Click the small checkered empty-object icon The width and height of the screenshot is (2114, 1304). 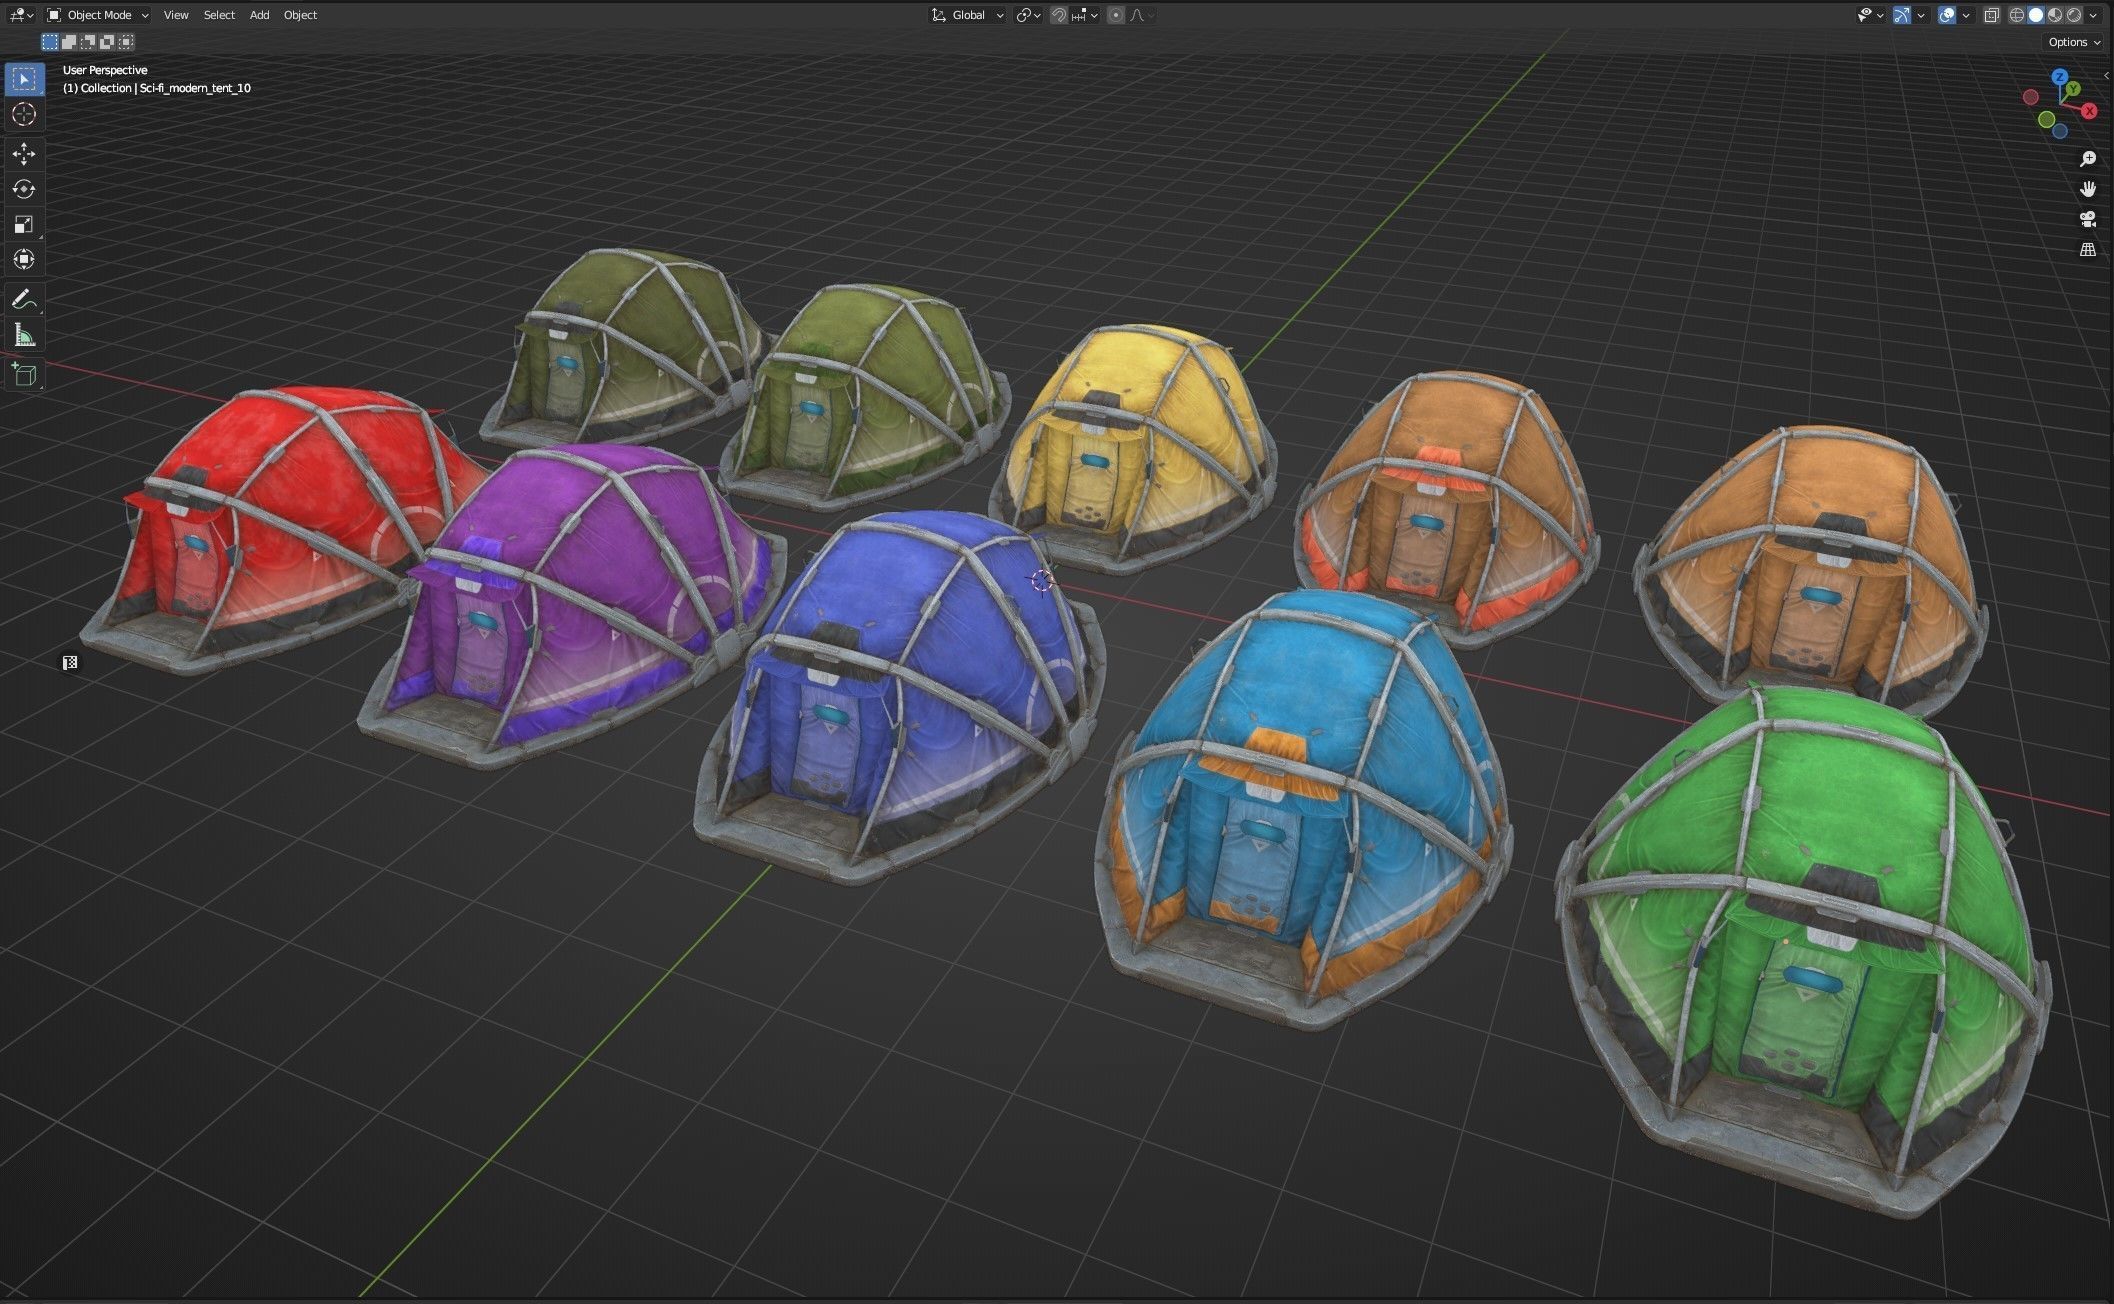coord(70,663)
